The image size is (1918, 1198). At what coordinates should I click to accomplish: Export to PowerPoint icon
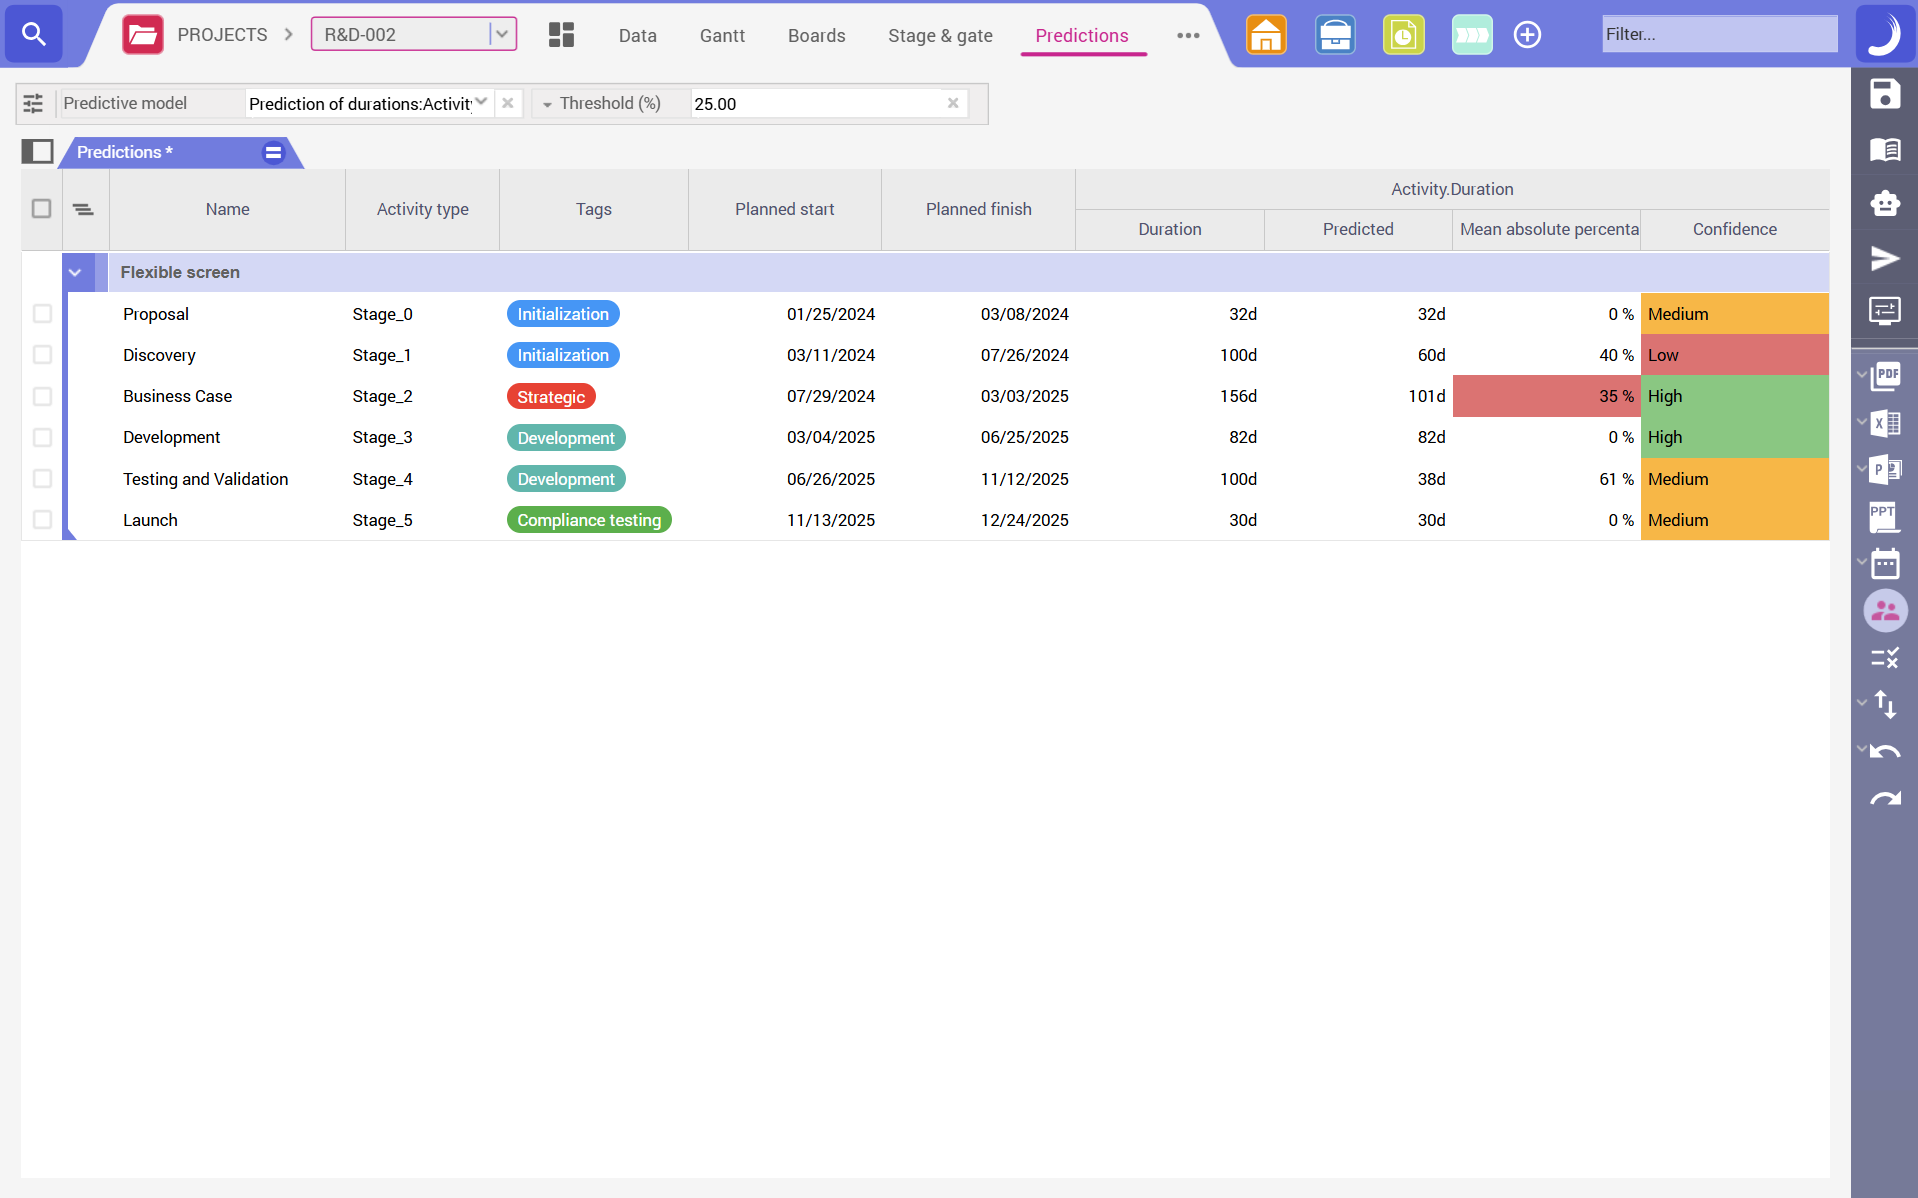1886,470
